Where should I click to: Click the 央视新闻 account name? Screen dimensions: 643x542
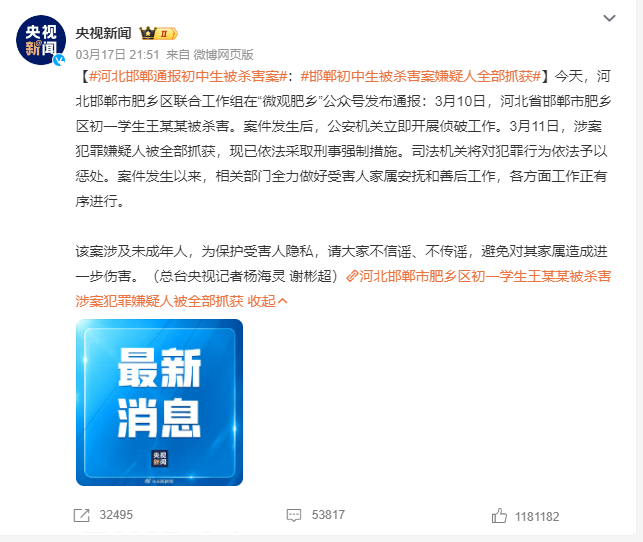click(x=103, y=33)
